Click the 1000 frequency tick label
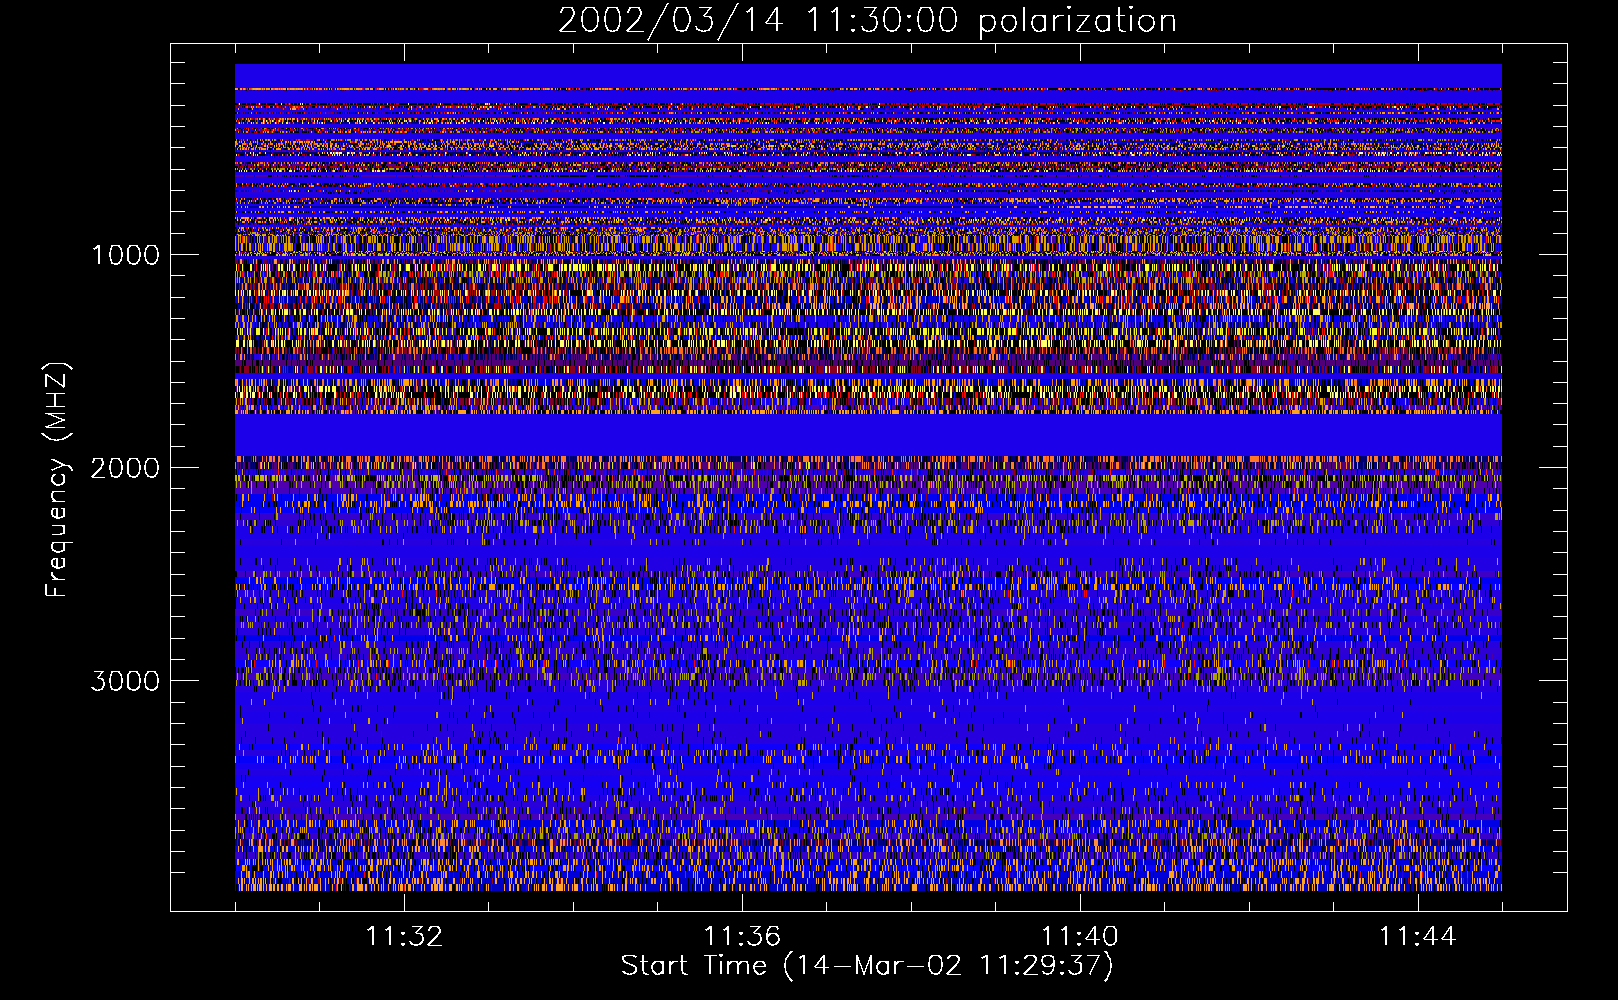The width and height of the screenshot is (1618, 1000). [125, 255]
